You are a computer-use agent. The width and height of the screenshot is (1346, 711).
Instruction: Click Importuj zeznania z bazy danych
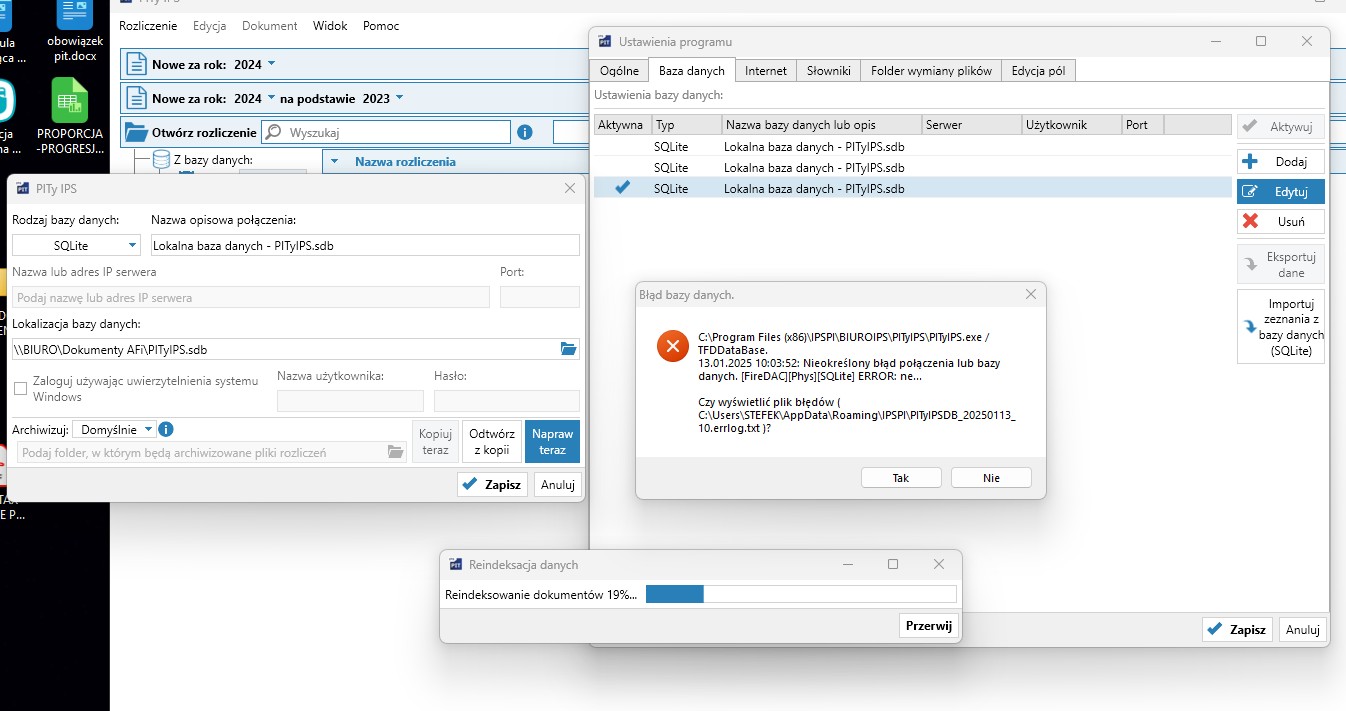[x=1280, y=327]
